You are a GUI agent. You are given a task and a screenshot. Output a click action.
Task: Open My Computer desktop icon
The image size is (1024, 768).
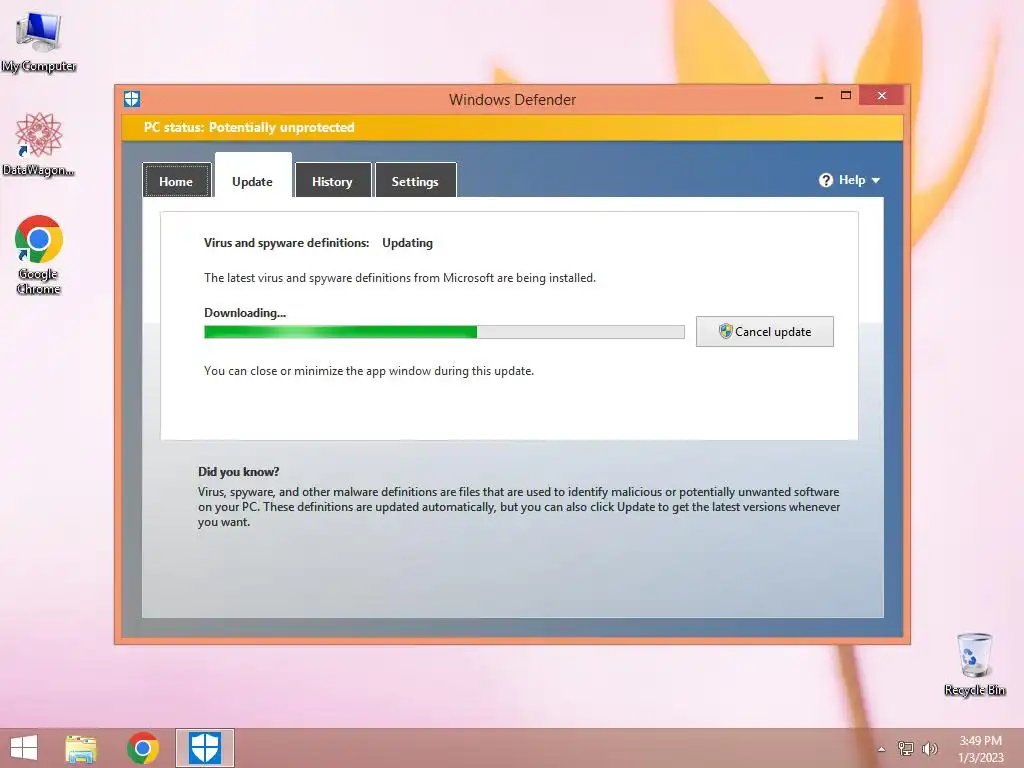[x=39, y=40]
